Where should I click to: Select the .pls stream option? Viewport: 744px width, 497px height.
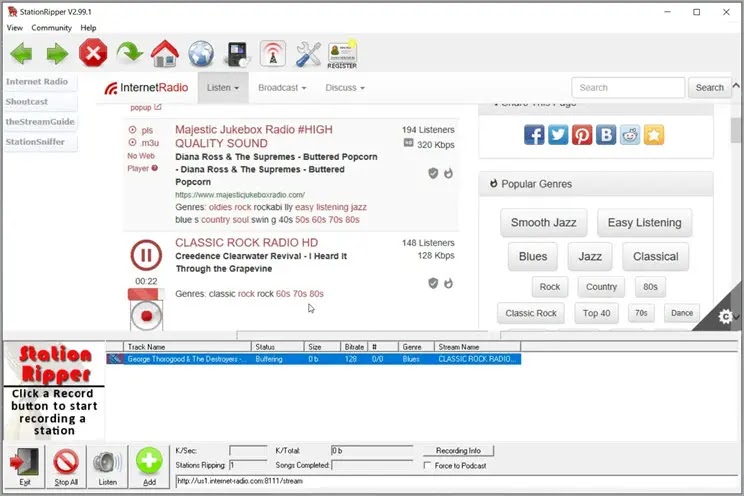[x=140, y=130]
